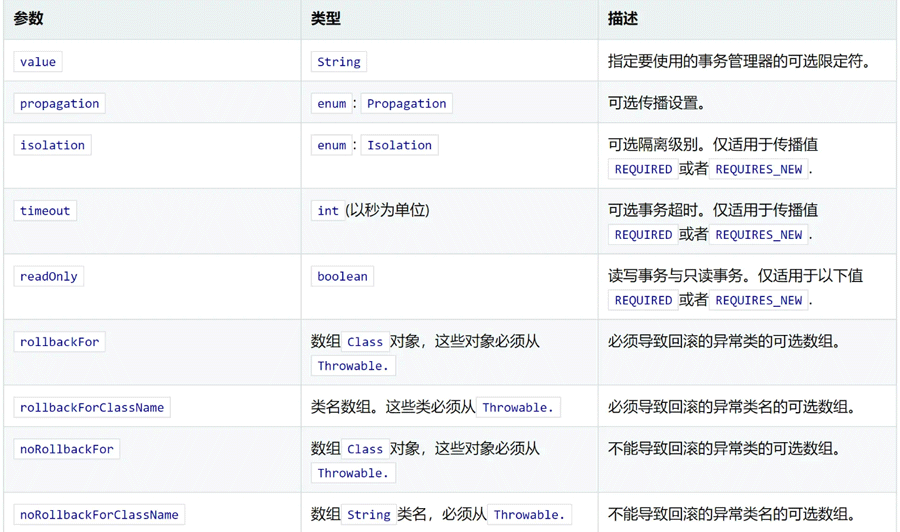Screen dimensions: 900x532
Task: Select the rollbackForClassName parameter label
Action: click(x=92, y=408)
